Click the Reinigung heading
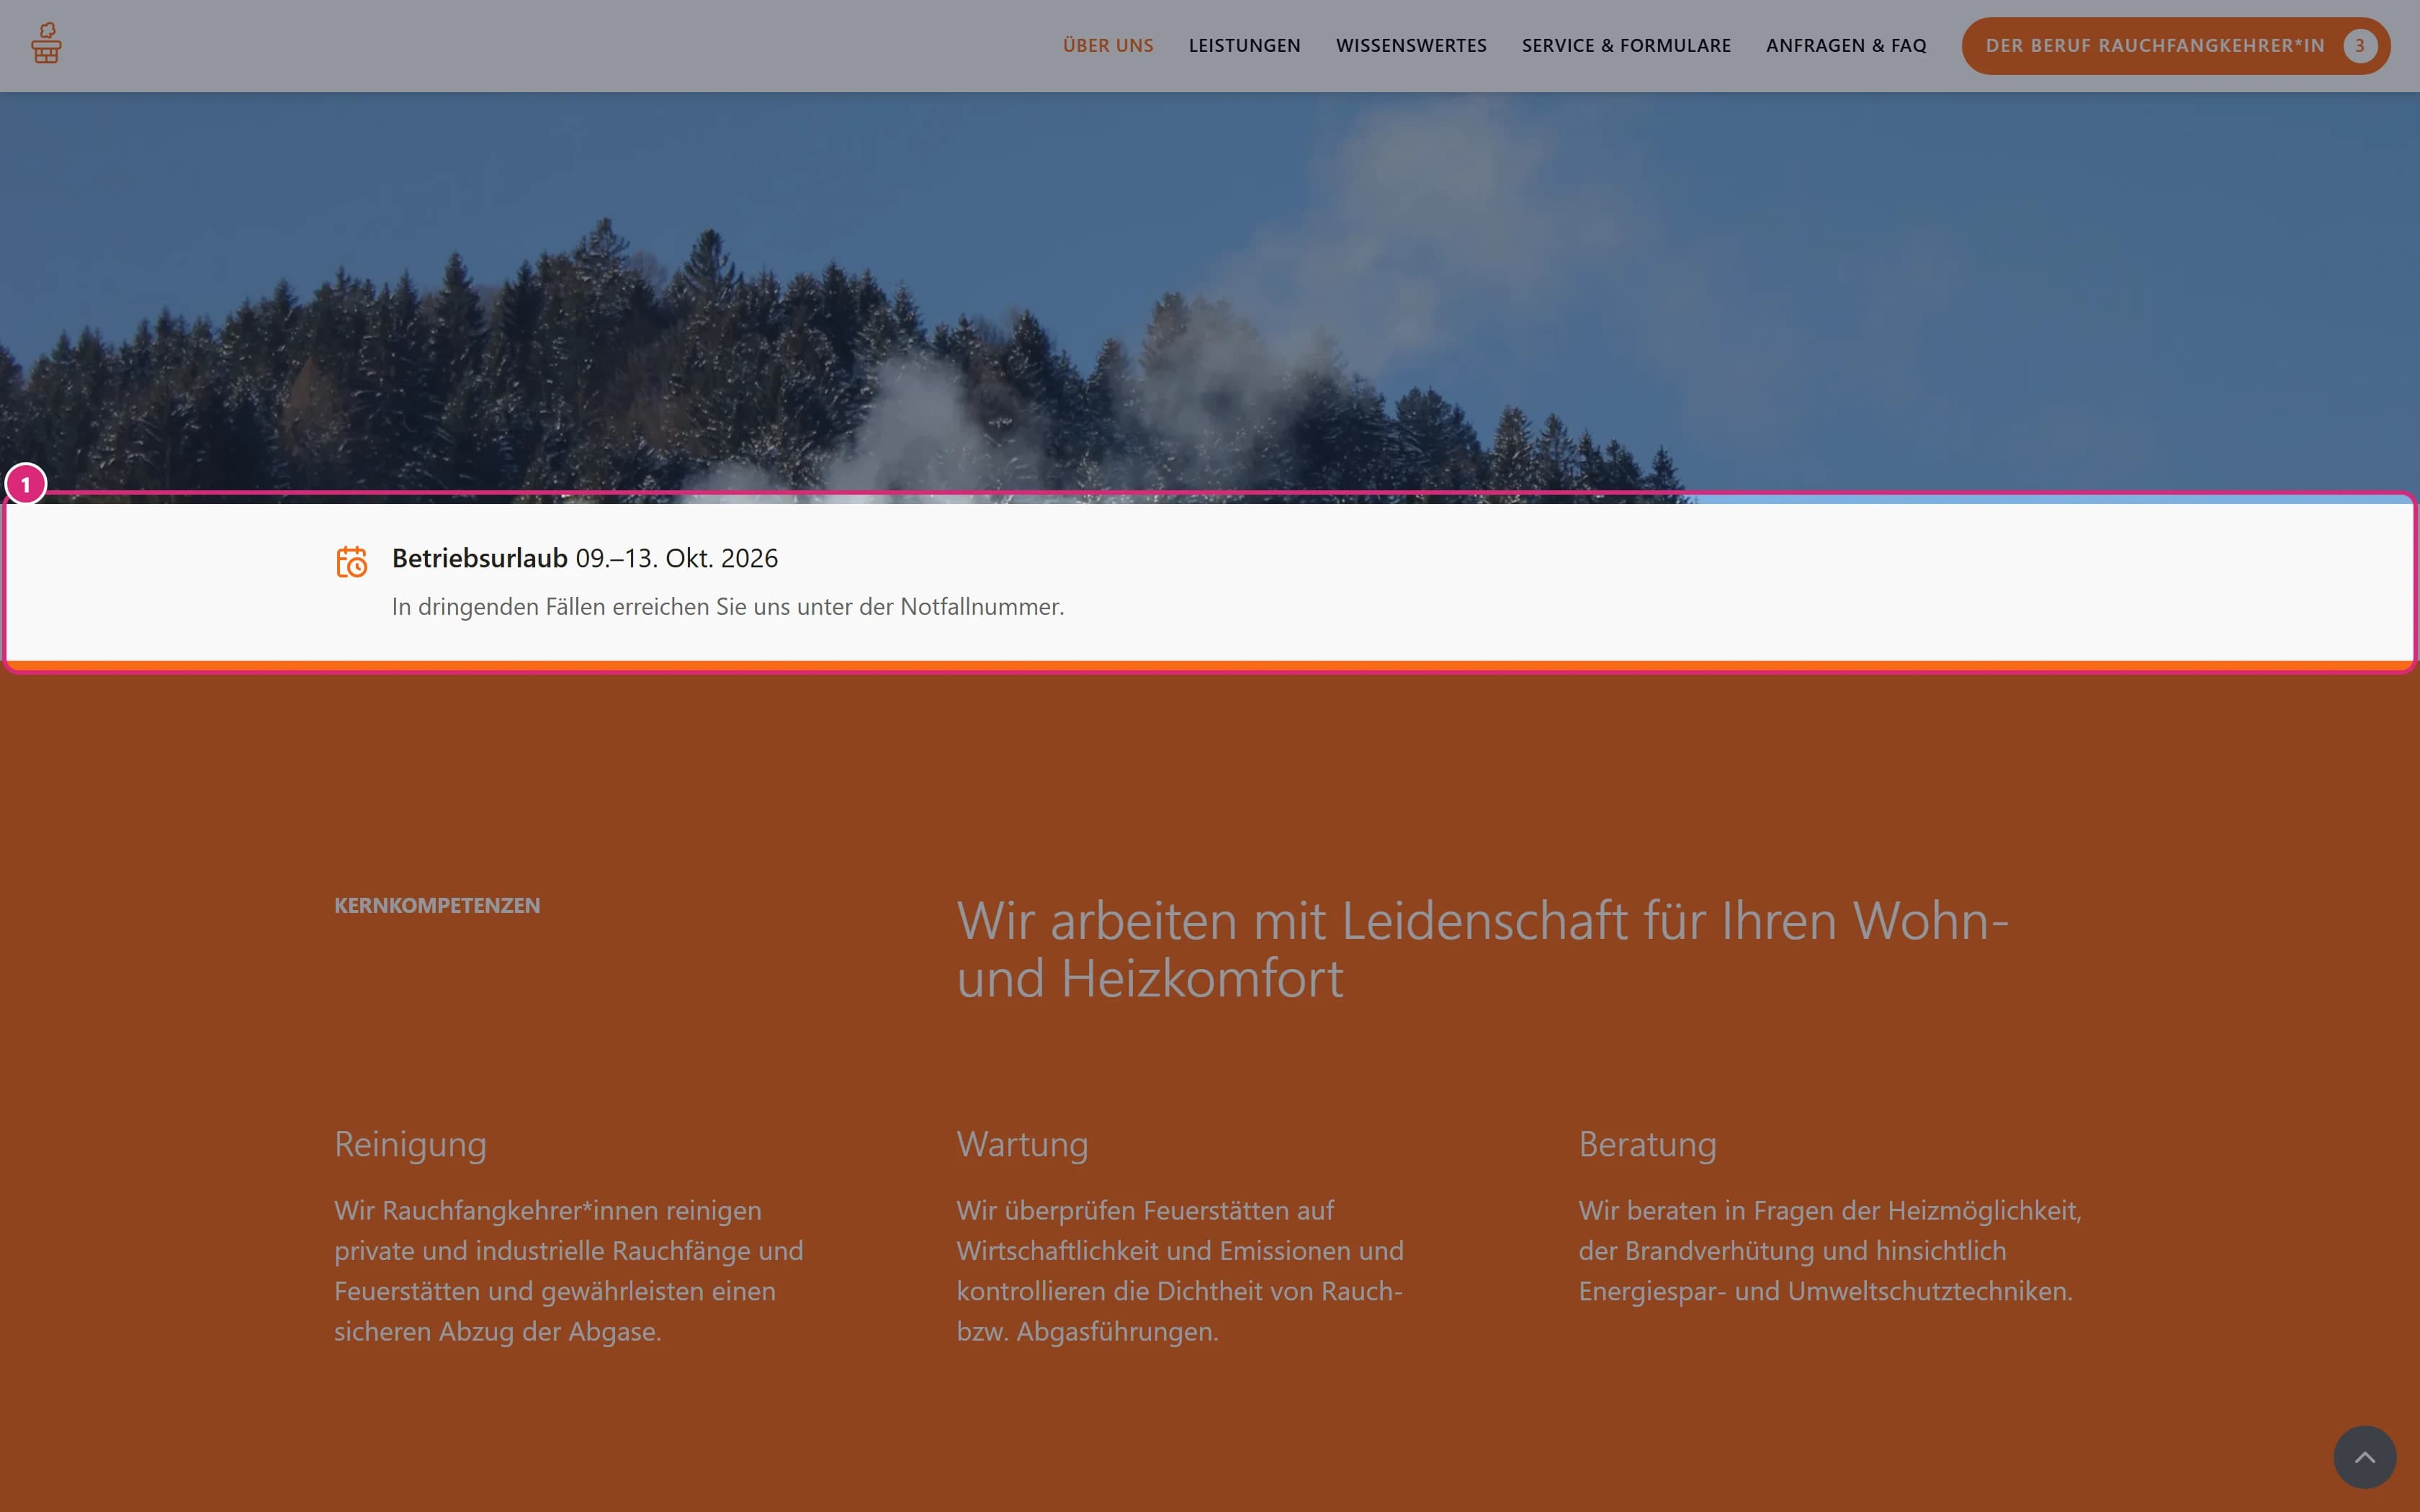Viewport: 2420px width, 1512px height. [x=410, y=1144]
